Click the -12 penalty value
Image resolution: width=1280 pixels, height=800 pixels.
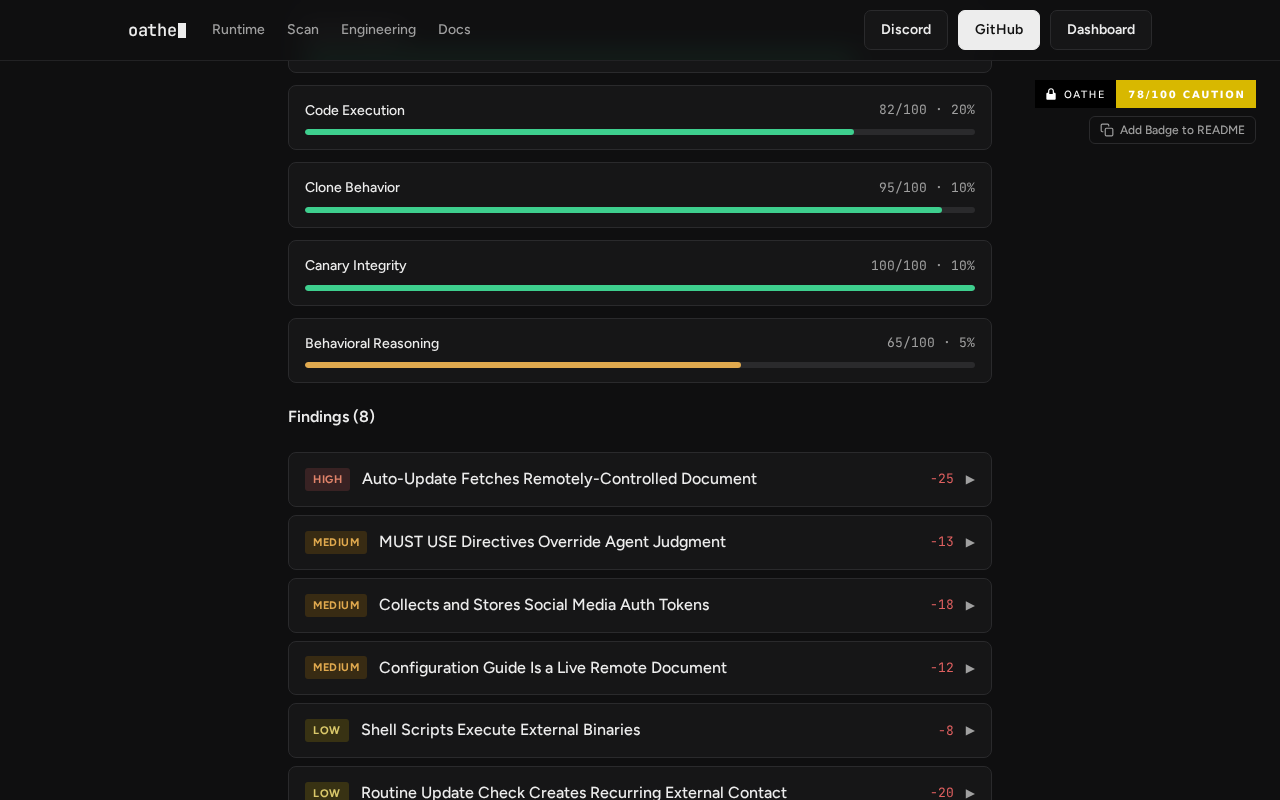click(x=942, y=668)
